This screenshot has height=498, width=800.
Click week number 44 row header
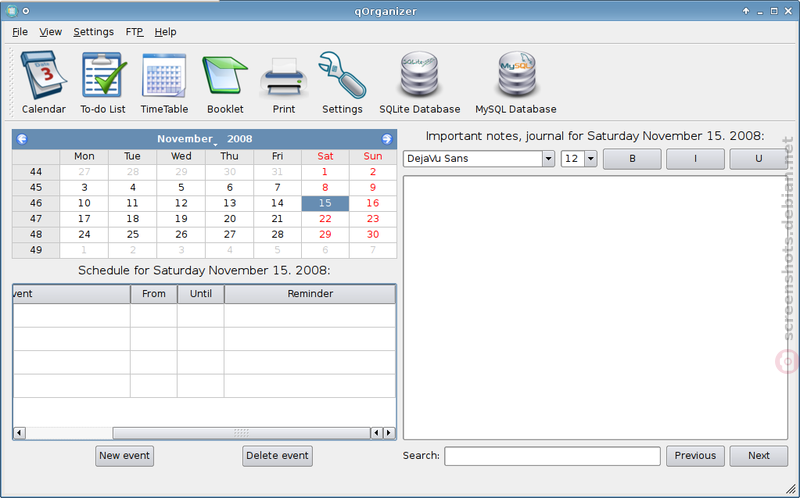(x=36, y=172)
